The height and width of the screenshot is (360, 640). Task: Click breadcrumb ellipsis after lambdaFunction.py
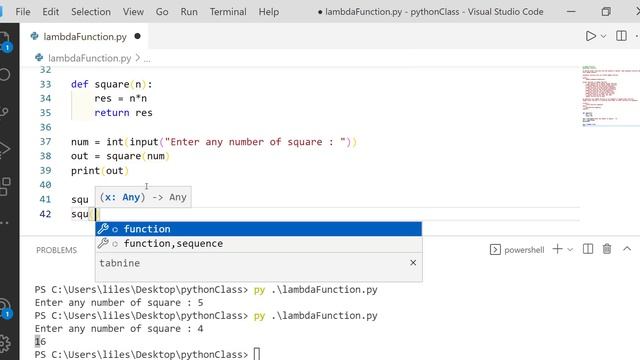[x=147, y=59]
